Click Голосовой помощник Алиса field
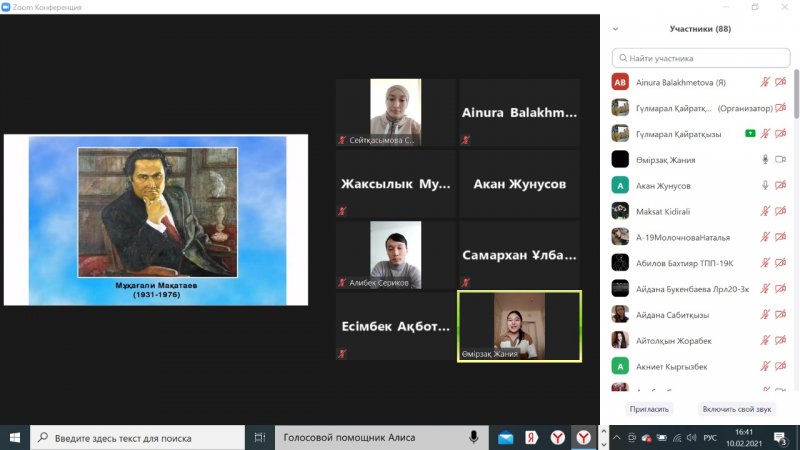This screenshot has width=800, height=450. tap(382, 438)
